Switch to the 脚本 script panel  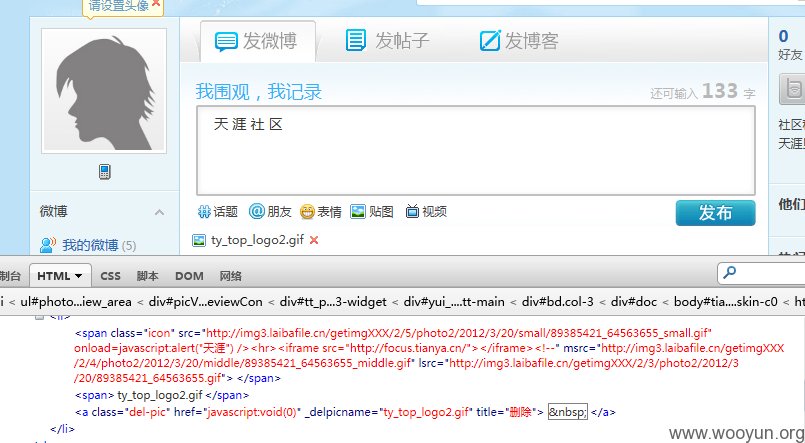click(x=147, y=276)
